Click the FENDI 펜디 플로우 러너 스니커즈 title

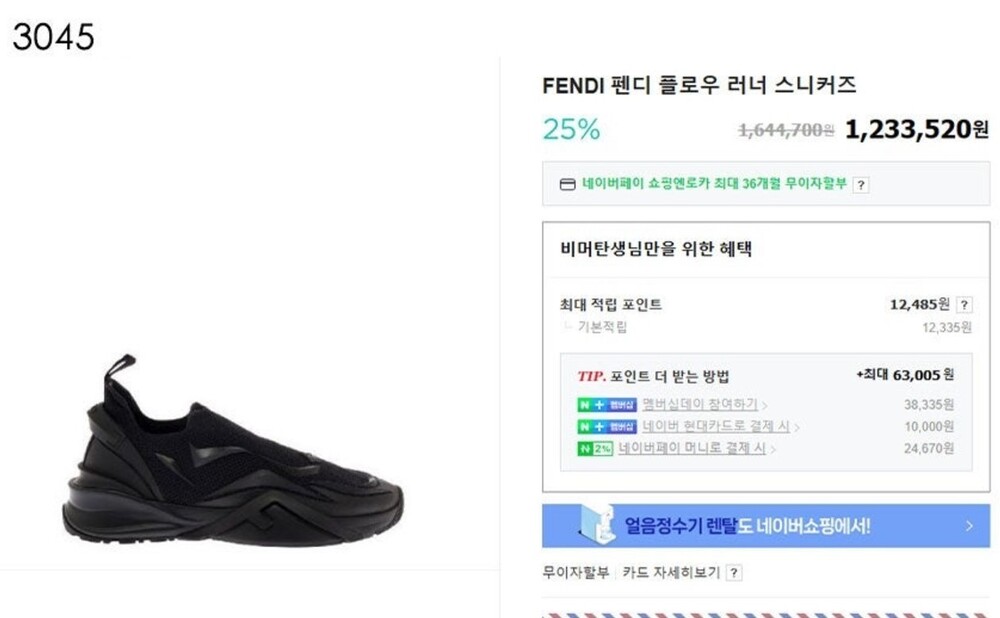(x=699, y=86)
